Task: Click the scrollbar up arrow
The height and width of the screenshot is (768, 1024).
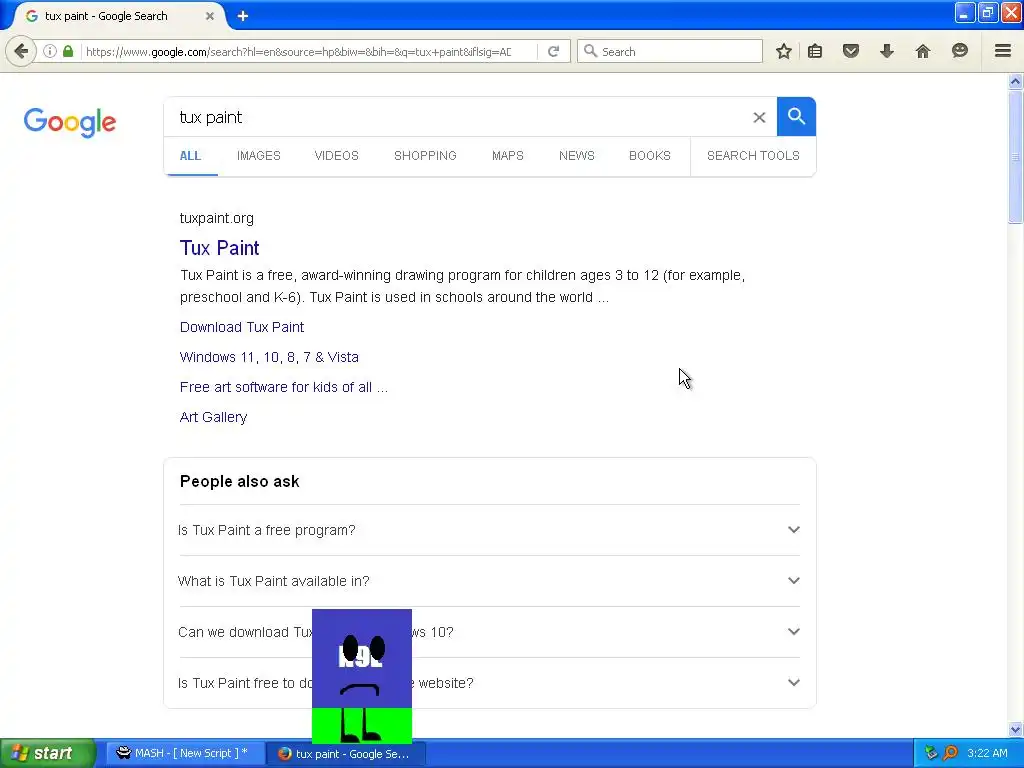Action: (1015, 81)
